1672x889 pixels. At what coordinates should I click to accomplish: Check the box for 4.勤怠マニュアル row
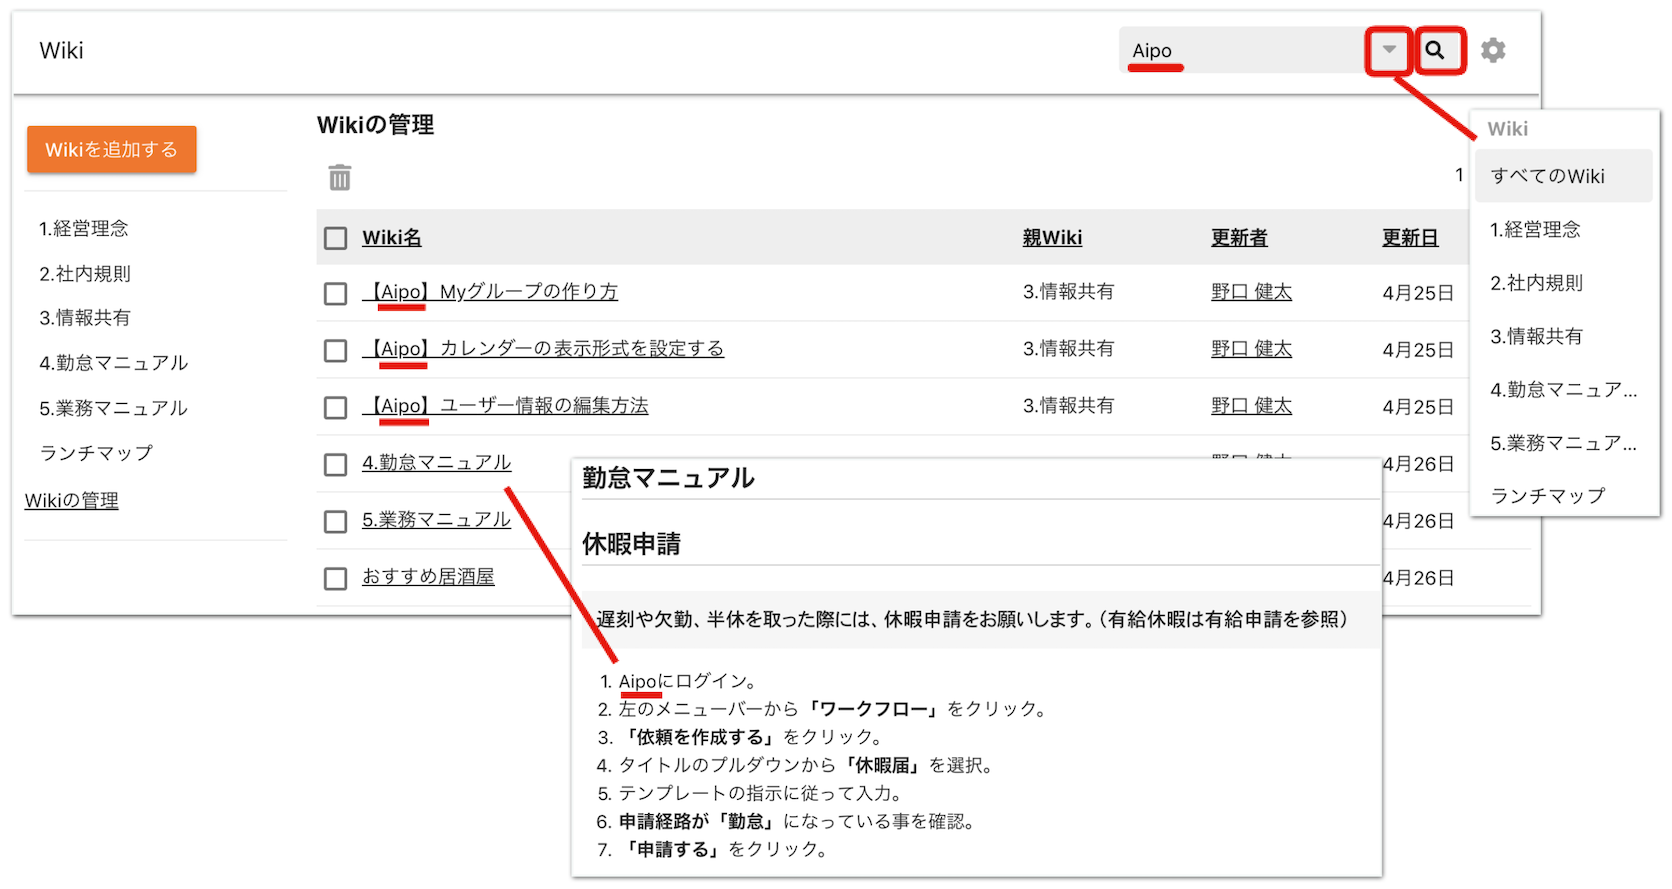[336, 464]
